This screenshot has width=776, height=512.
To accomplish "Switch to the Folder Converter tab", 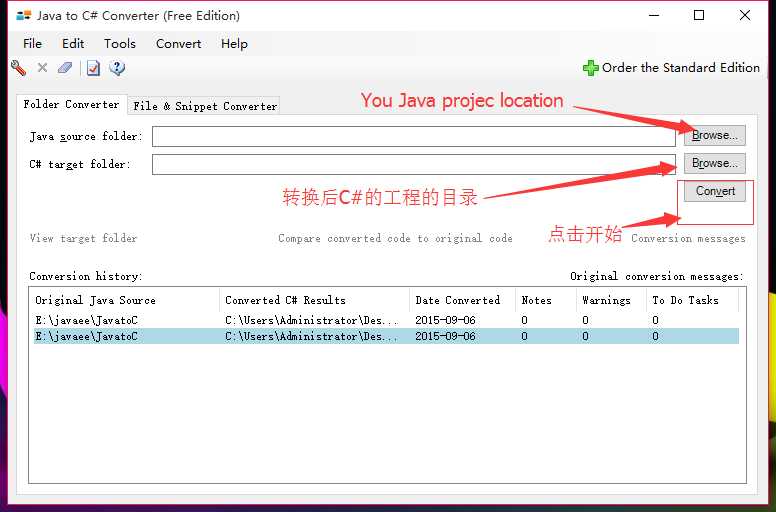I will click(71, 104).
